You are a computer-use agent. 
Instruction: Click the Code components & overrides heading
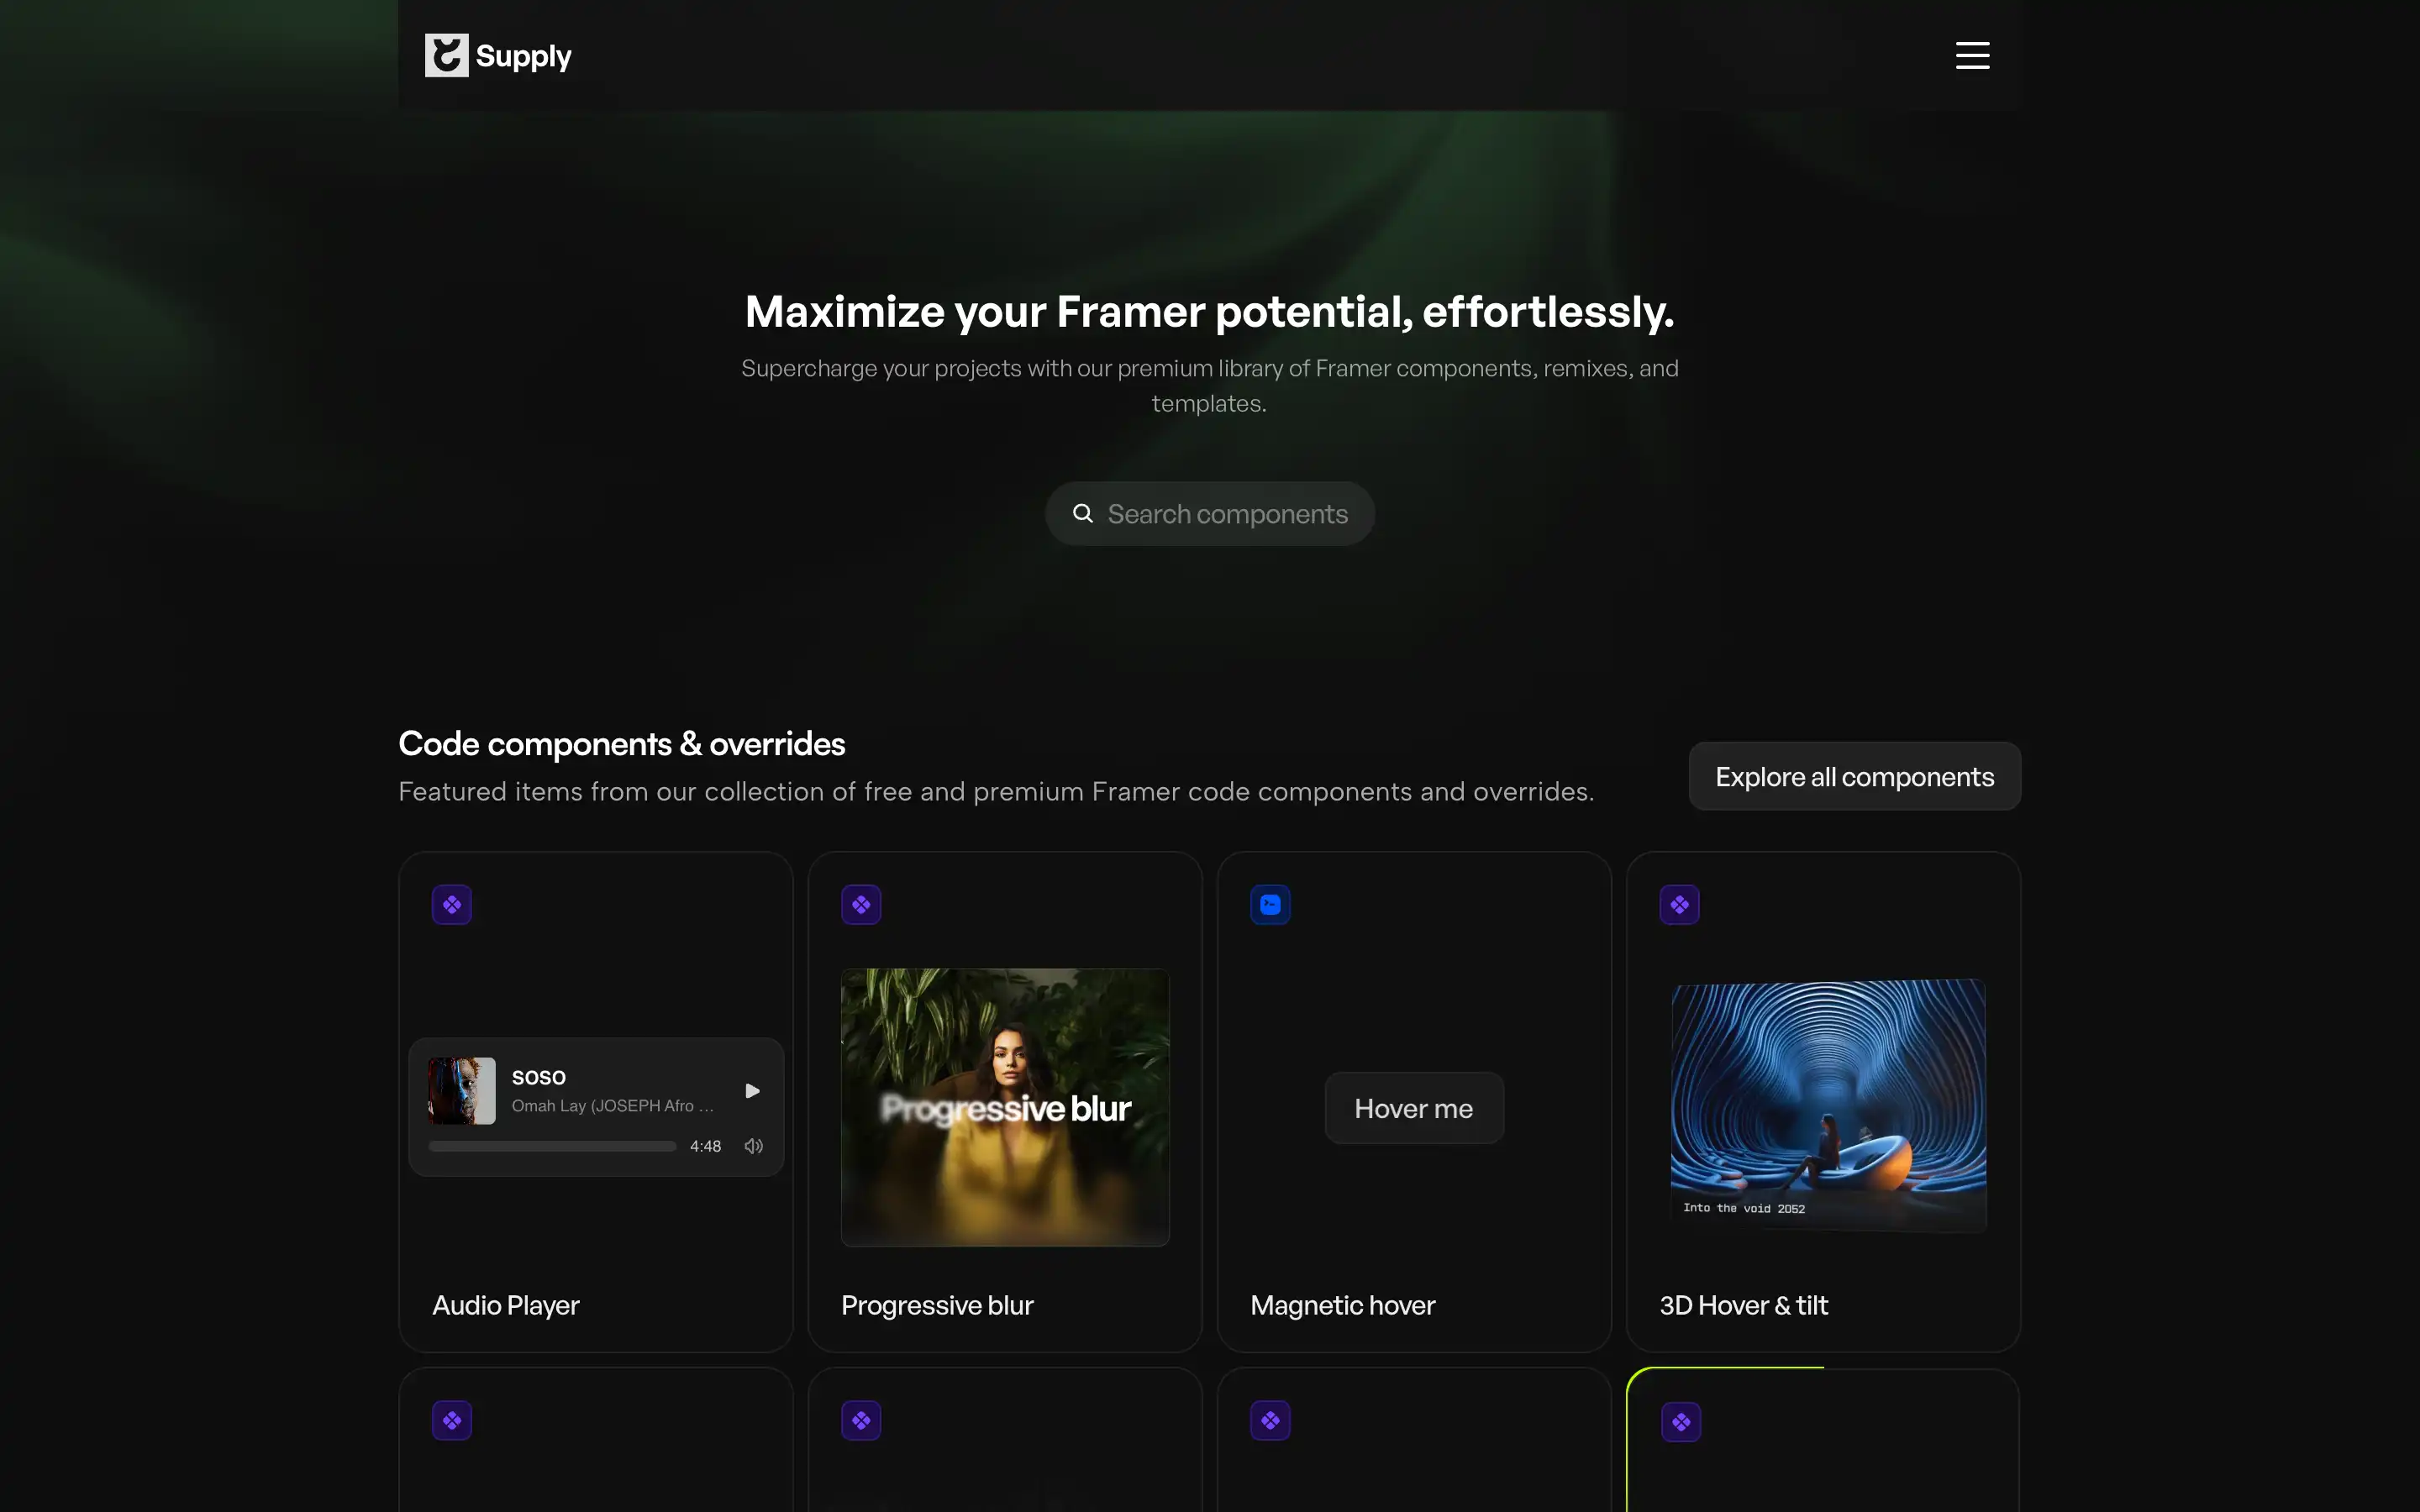point(622,743)
